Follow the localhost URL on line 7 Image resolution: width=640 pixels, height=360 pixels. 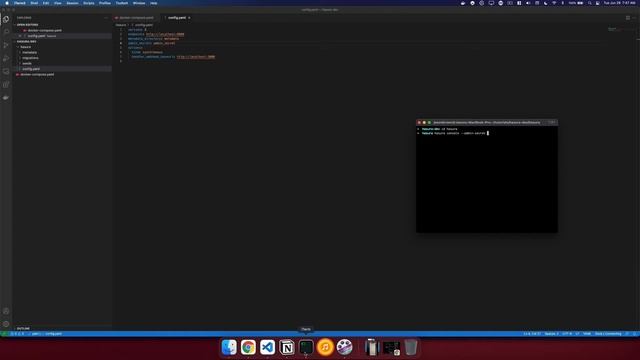click(196, 57)
